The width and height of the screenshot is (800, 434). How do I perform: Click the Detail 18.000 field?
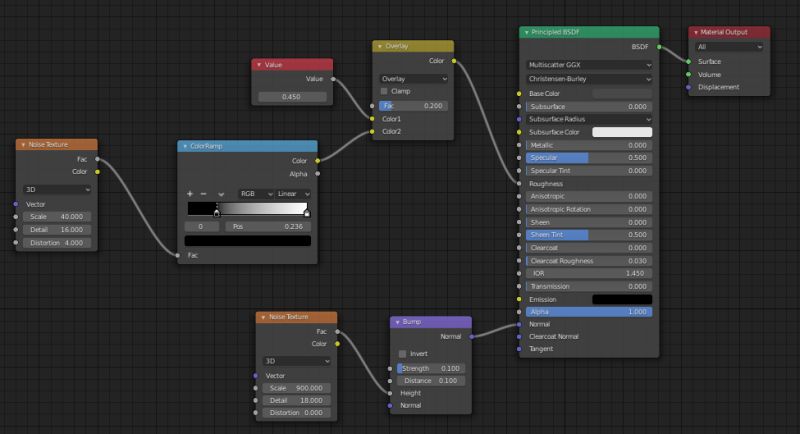pos(296,401)
